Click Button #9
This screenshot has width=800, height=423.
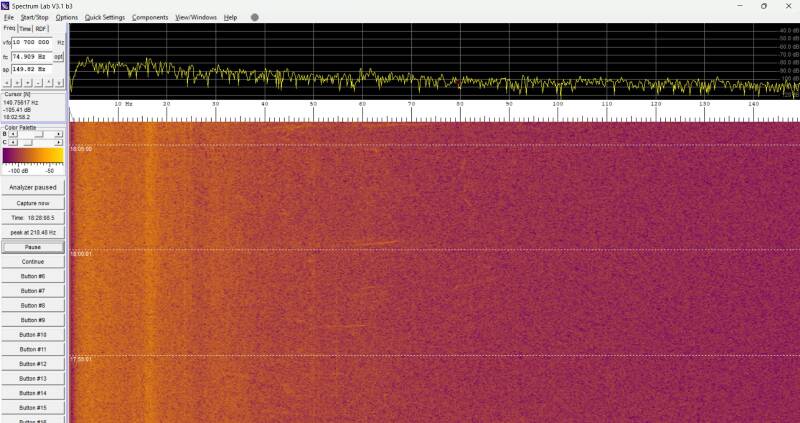coord(33,320)
